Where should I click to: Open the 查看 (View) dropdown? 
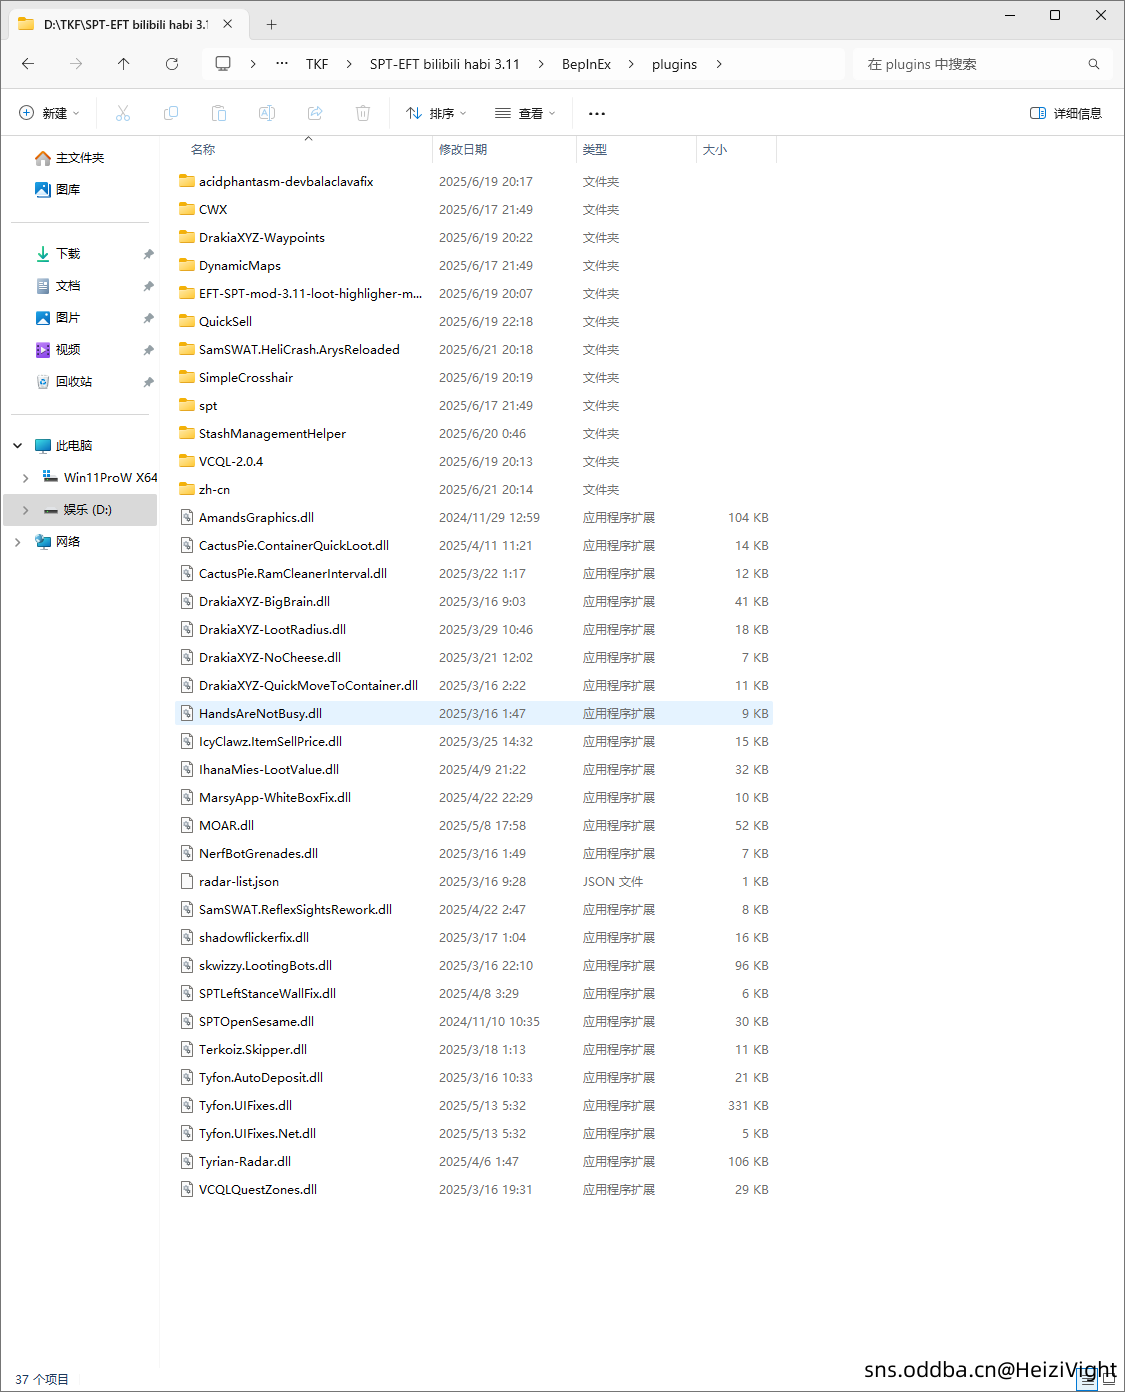point(525,113)
